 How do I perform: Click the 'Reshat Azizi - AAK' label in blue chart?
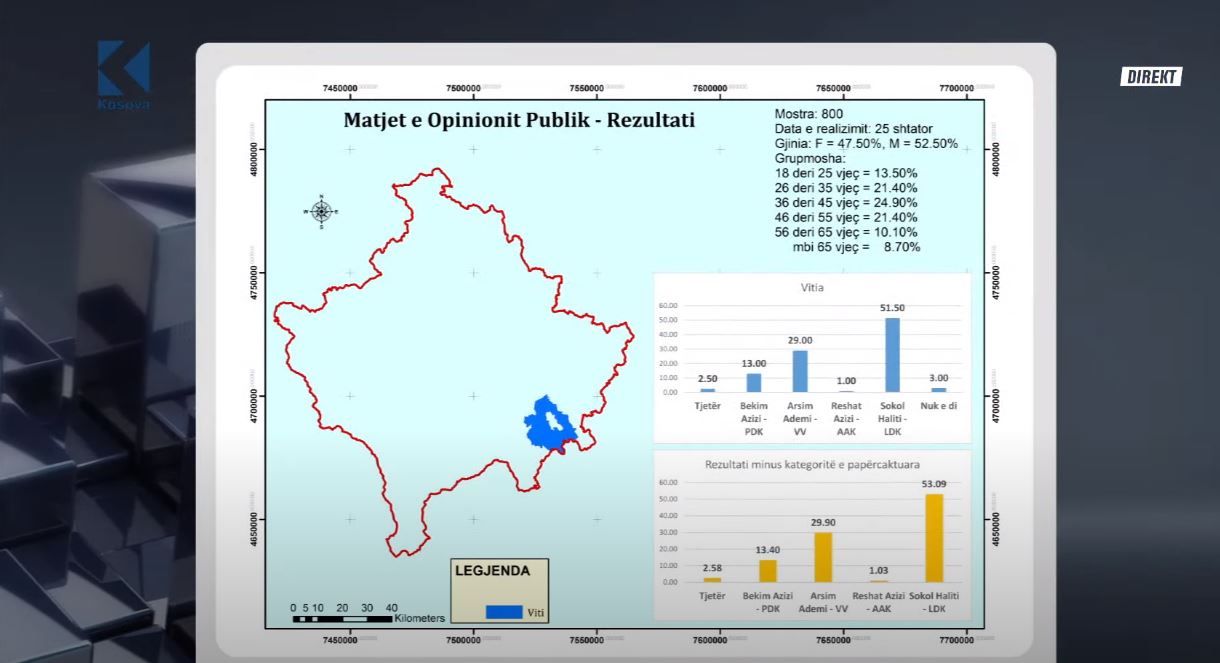[846, 418]
